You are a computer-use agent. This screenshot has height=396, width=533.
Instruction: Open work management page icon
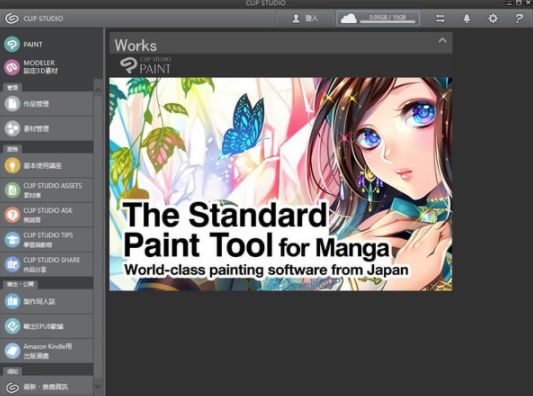point(12,104)
